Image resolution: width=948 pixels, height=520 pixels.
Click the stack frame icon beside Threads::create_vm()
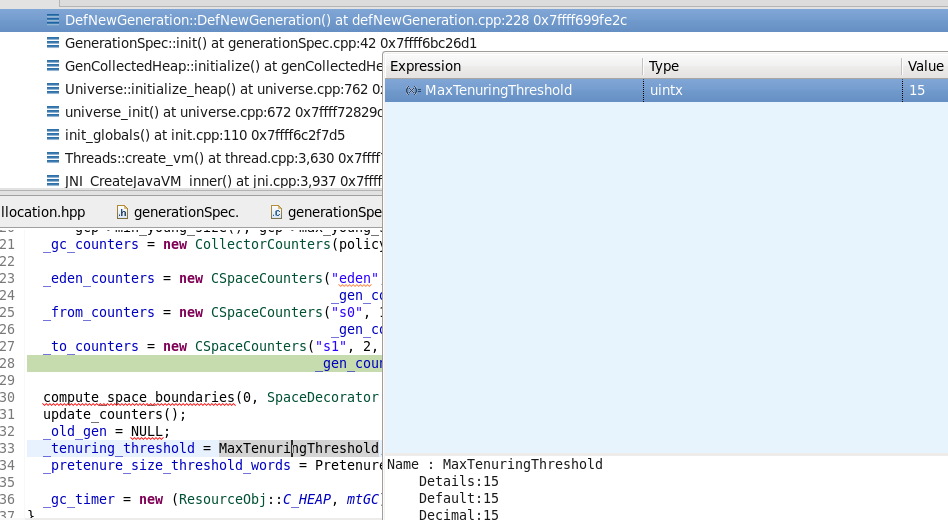[53, 157]
